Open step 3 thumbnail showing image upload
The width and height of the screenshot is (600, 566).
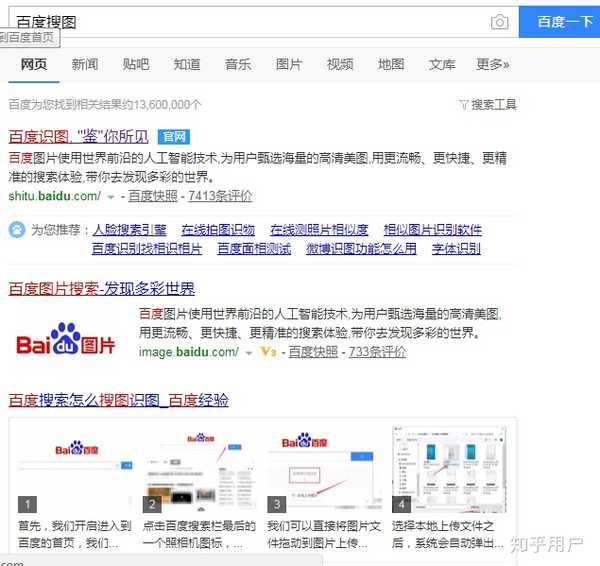(x=324, y=469)
